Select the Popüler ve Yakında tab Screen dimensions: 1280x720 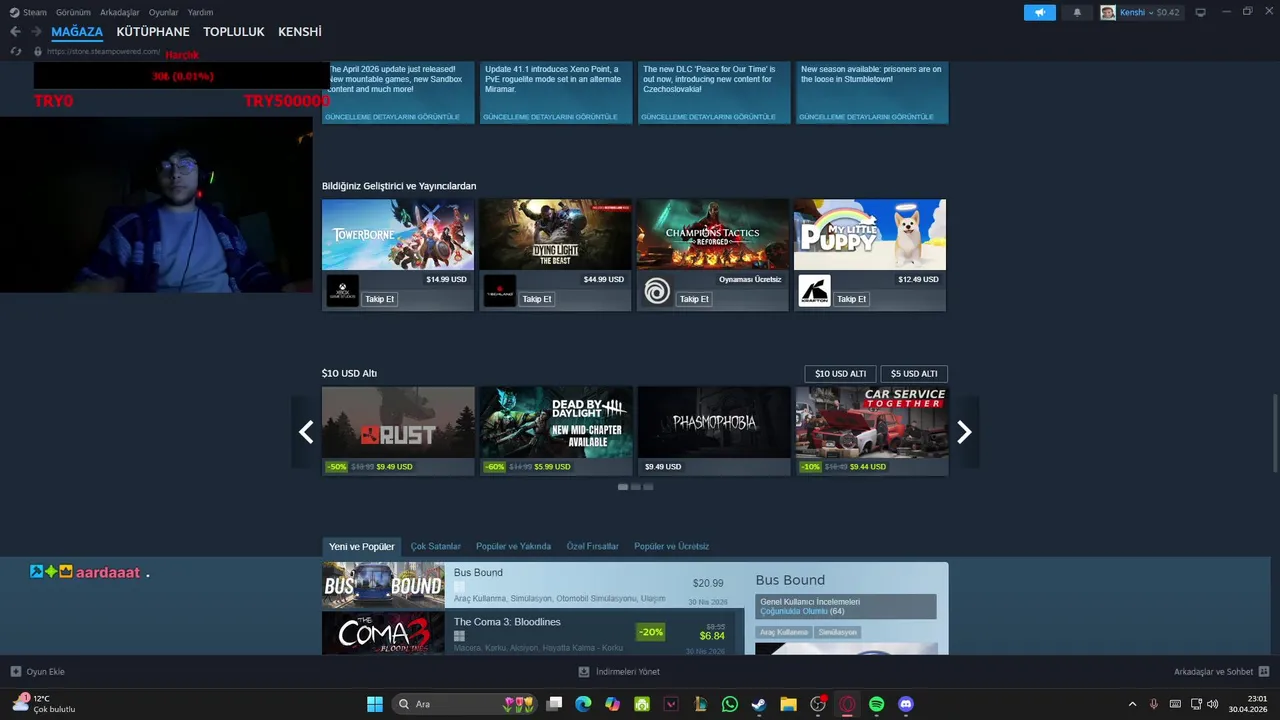point(513,547)
